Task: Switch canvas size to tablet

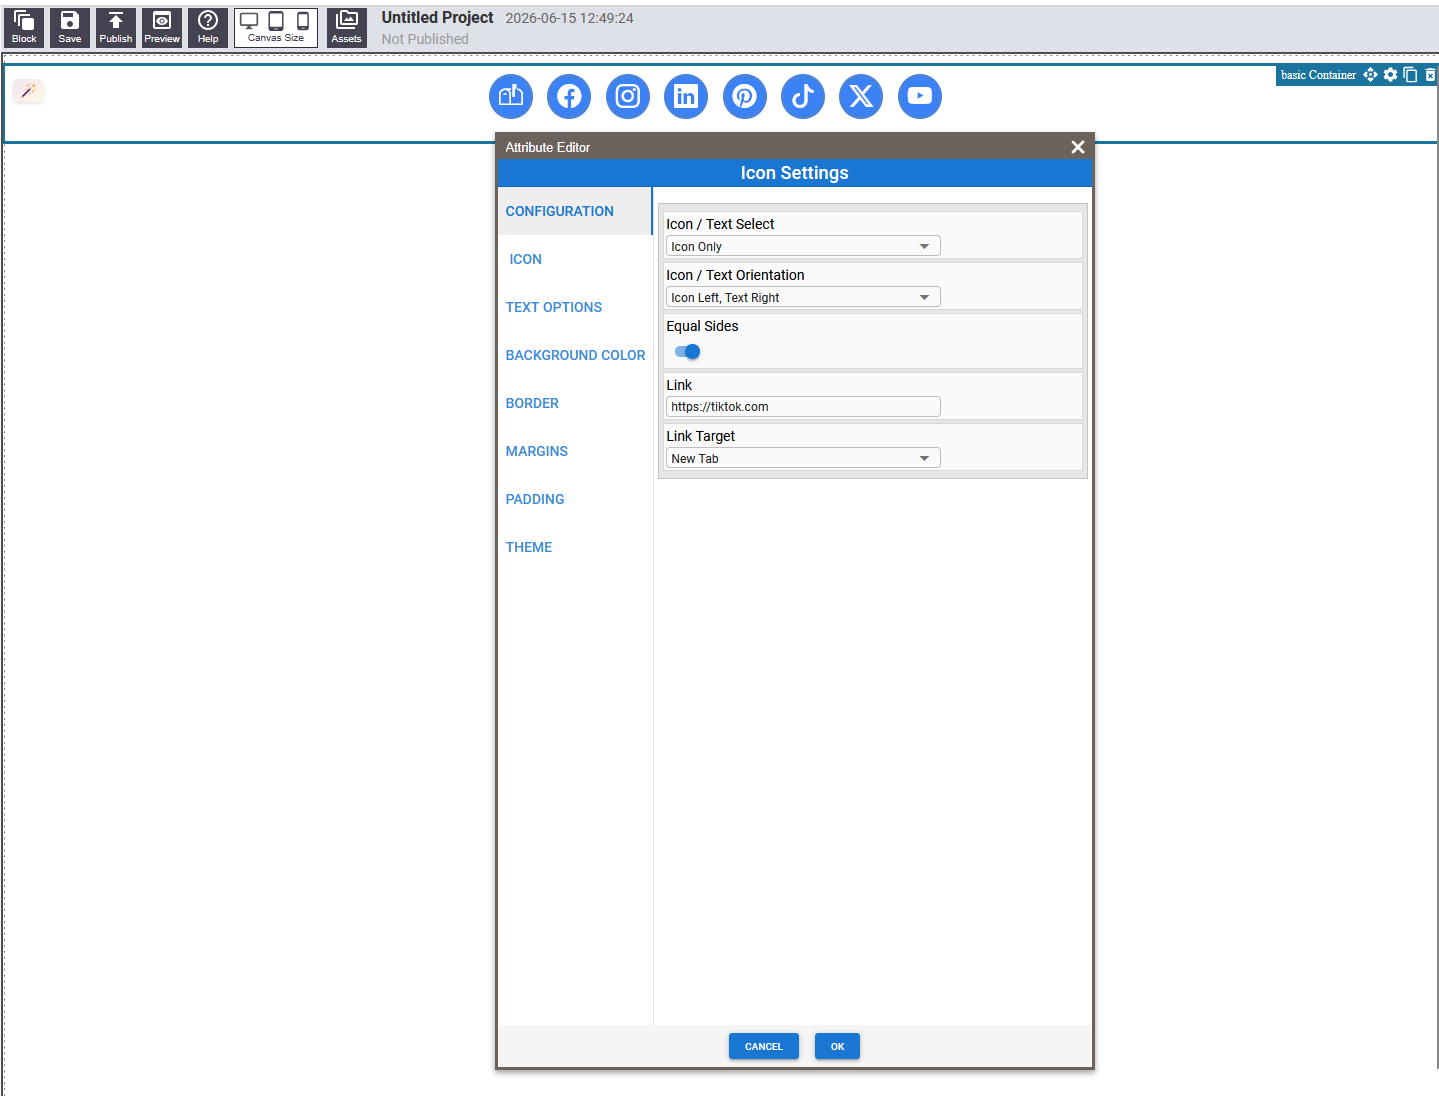Action: pyautogui.click(x=276, y=21)
